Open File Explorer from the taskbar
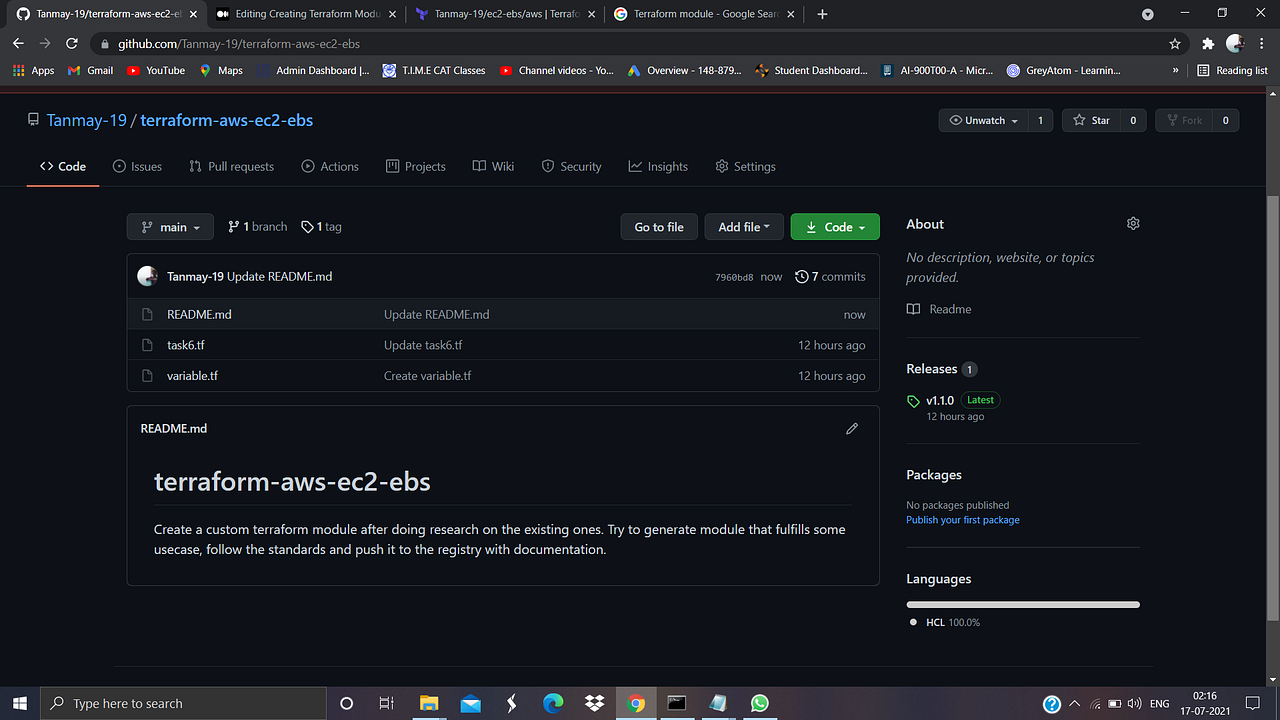 pos(429,703)
